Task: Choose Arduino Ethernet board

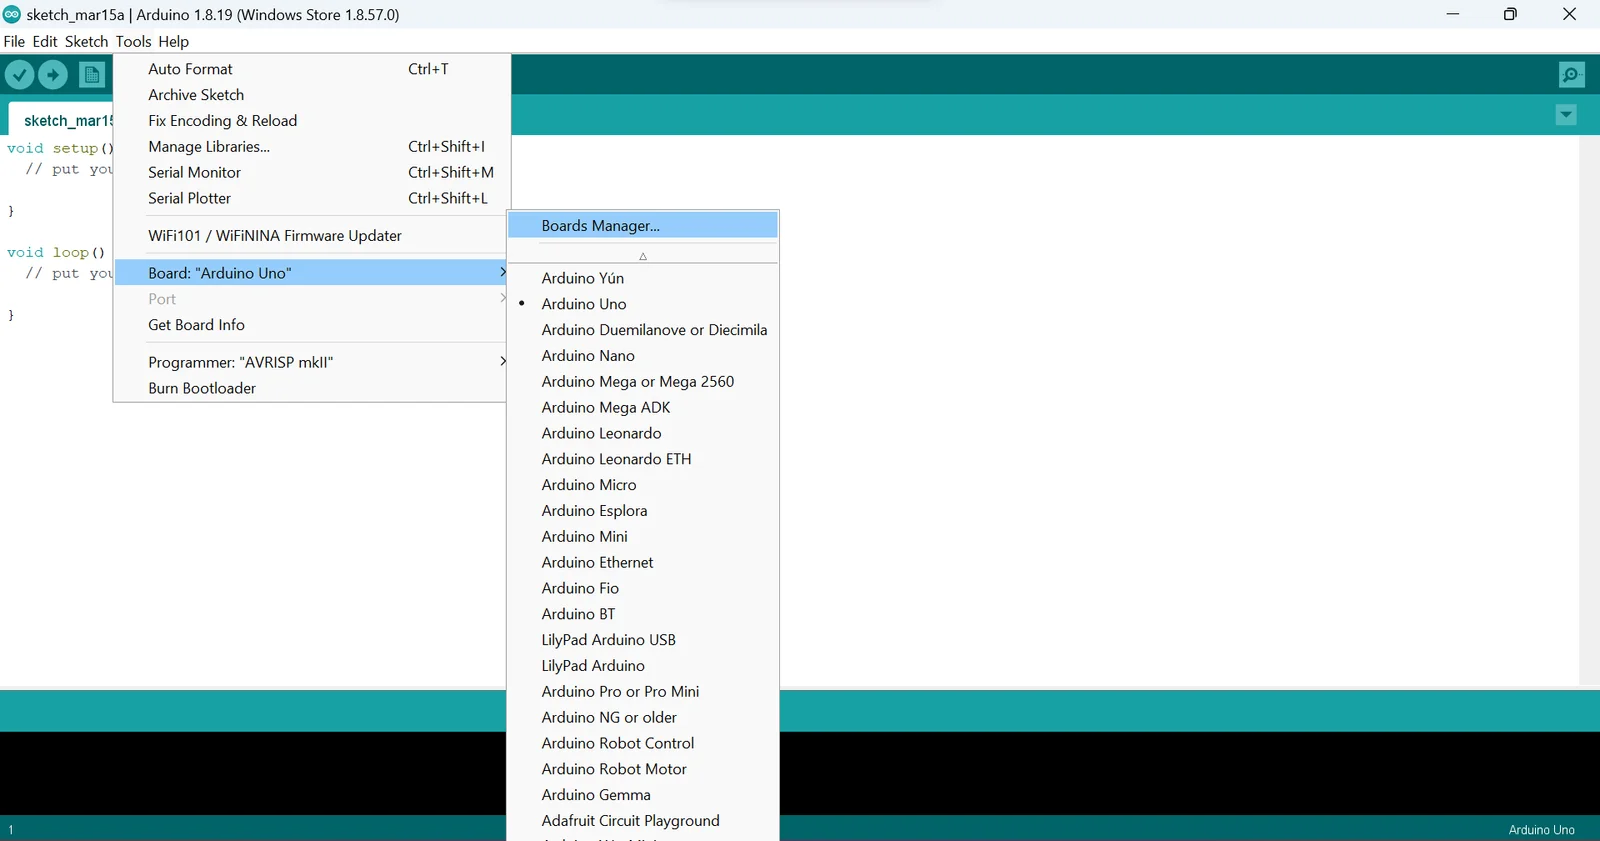Action: (643, 563)
